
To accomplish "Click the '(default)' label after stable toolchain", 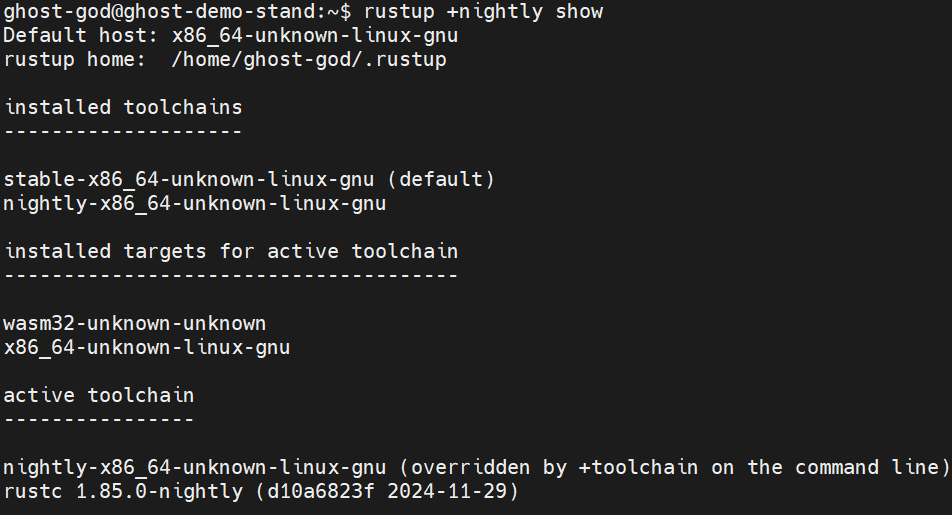I will [441, 180].
